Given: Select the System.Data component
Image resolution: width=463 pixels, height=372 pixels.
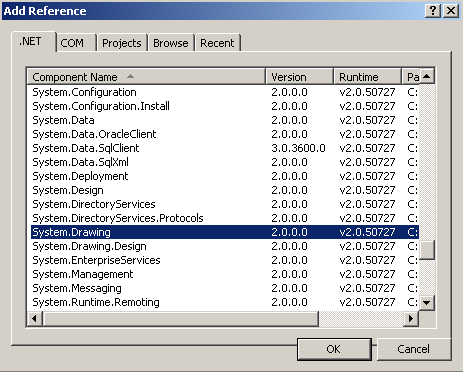Looking at the screenshot, I should point(225,120).
